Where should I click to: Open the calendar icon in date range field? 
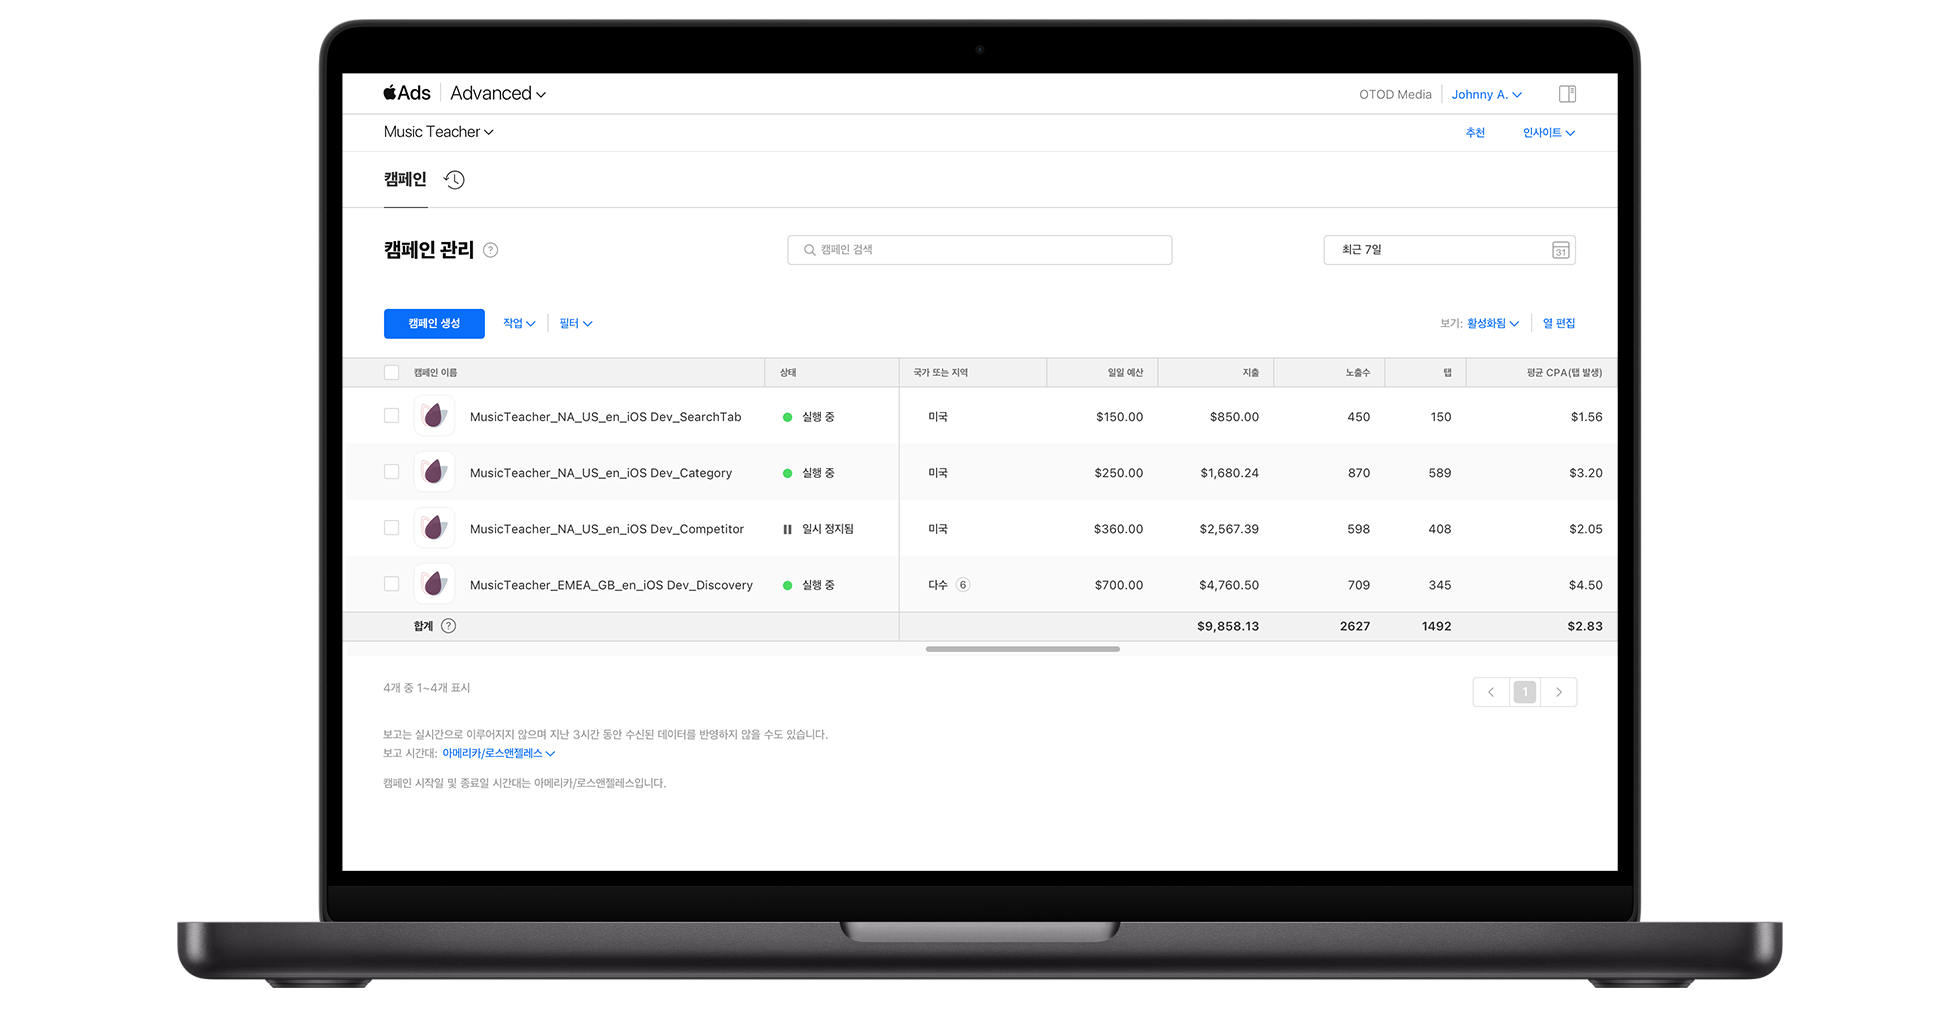tap(1560, 250)
